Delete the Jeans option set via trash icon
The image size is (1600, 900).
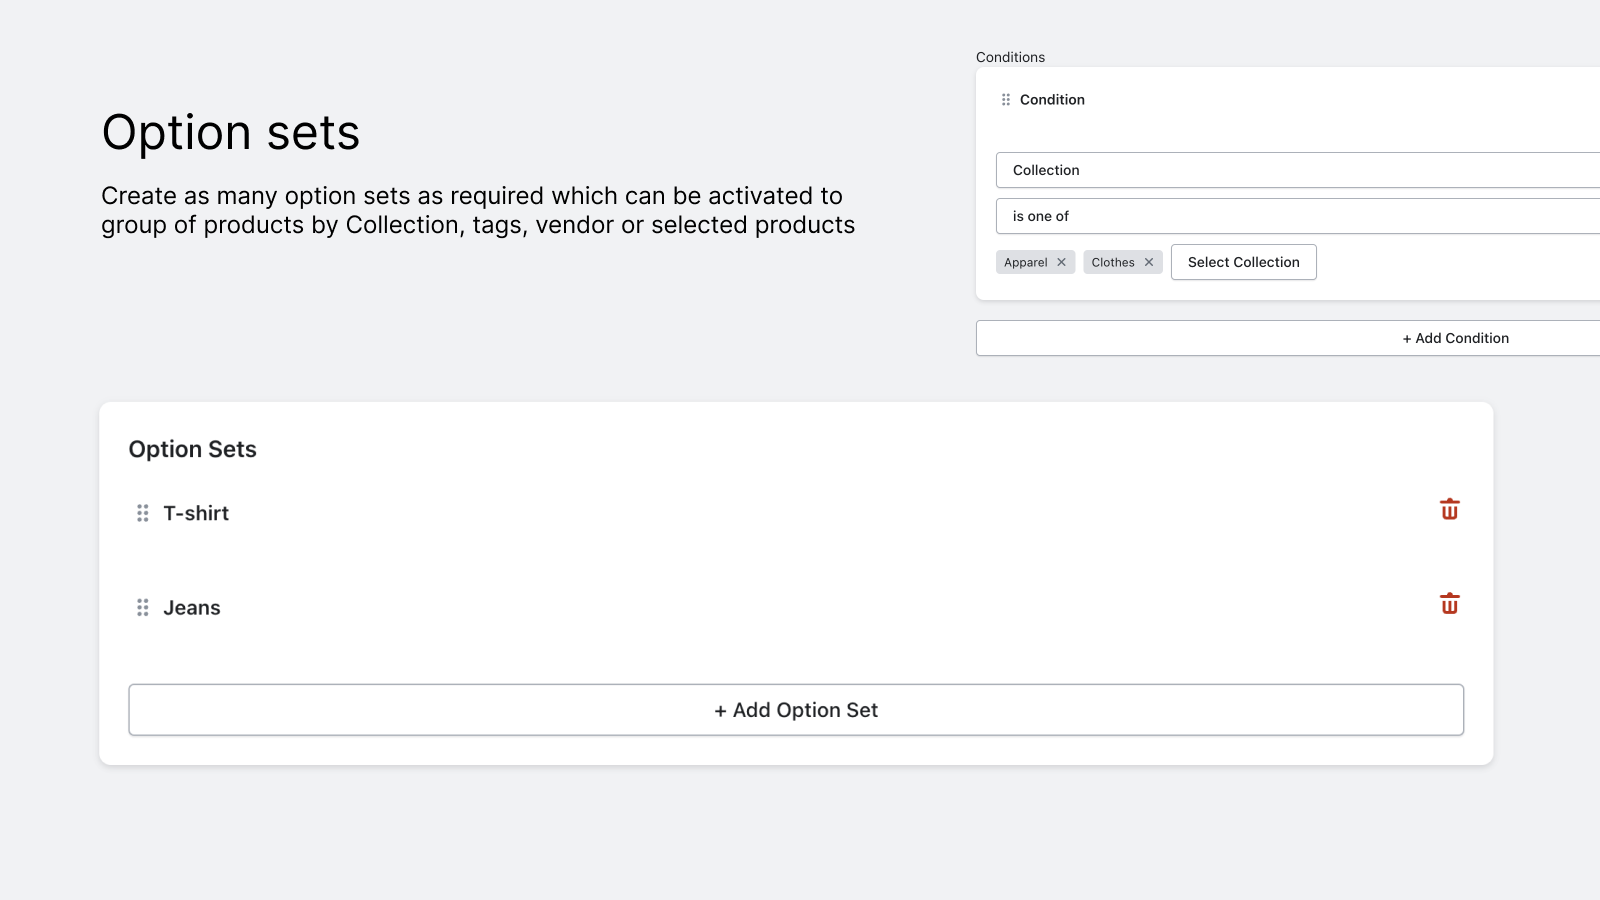(x=1449, y=603)
